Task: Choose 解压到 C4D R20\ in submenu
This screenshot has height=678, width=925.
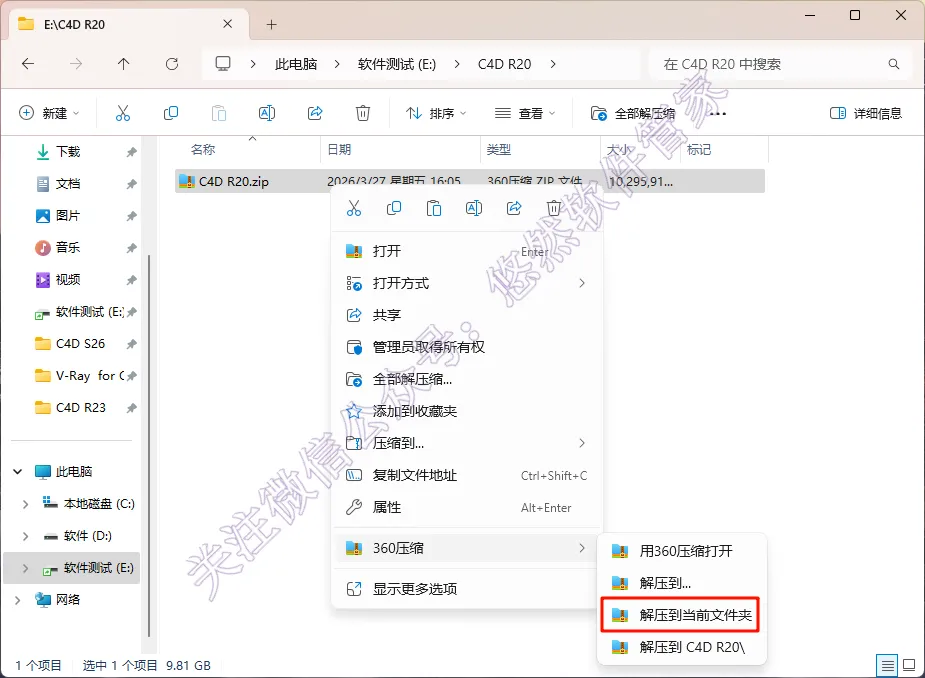Action: (x=681, y=647)
